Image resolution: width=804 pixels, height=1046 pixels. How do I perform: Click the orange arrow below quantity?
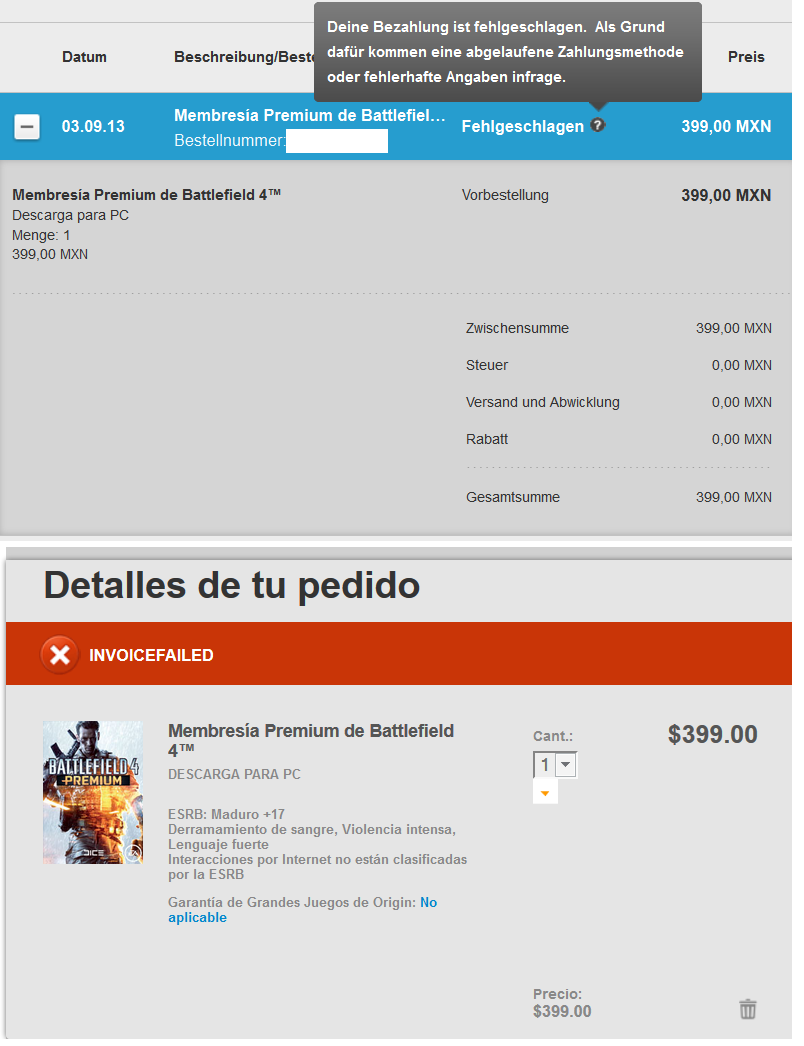(545, 793)
